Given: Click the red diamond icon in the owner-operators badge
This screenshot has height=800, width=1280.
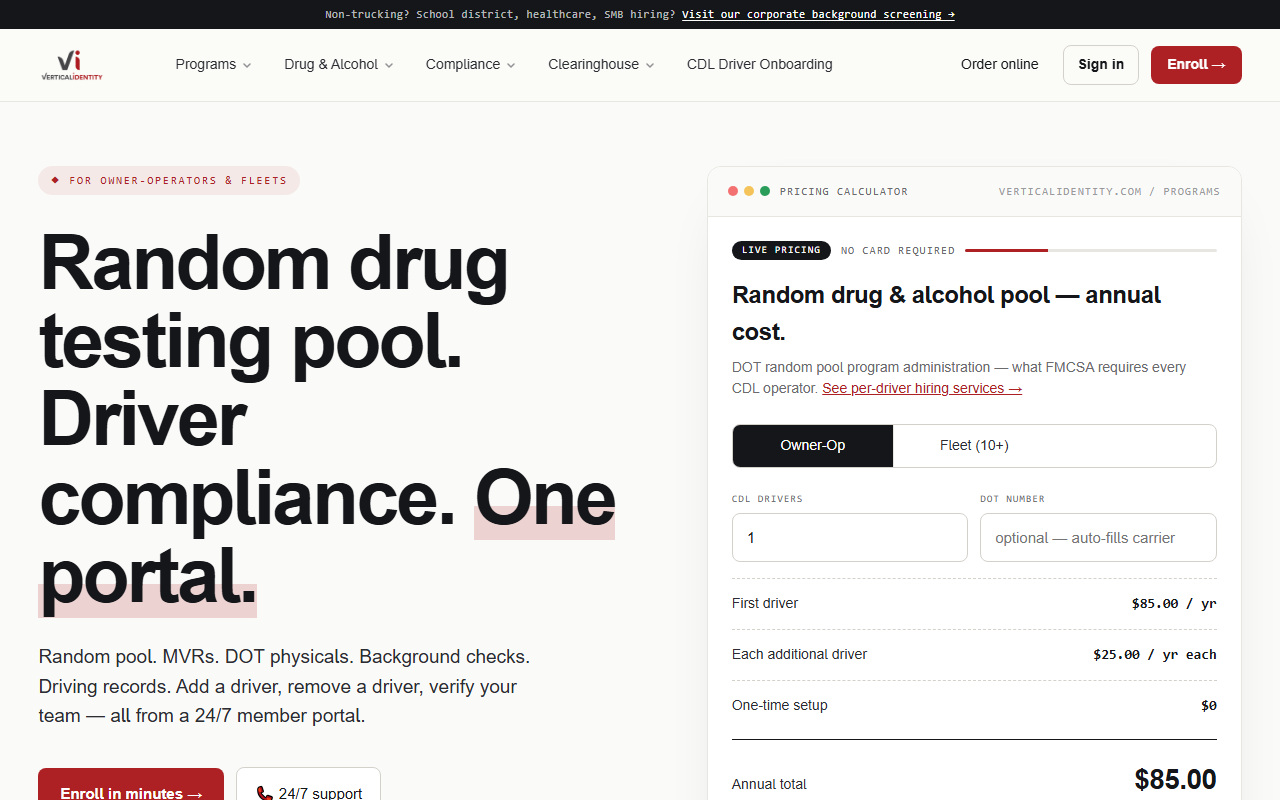Looking at the screenshot, I should (55, 180).
